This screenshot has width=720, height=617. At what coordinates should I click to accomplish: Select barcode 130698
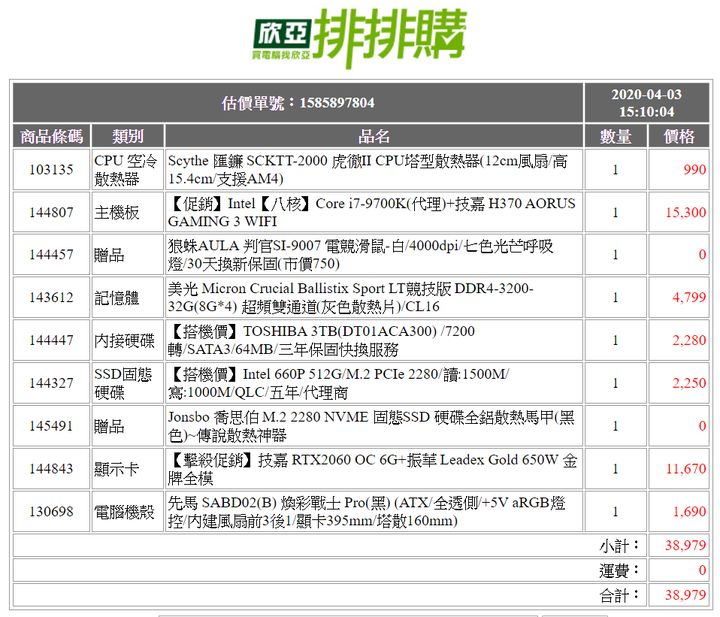tap(51, 511)
